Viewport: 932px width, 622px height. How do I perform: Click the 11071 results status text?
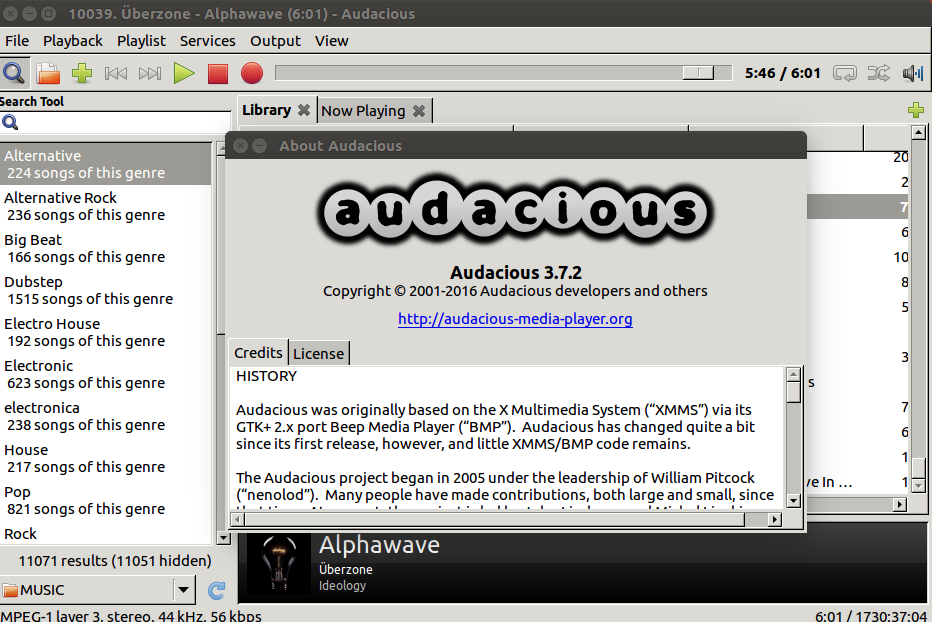(115, 561)
